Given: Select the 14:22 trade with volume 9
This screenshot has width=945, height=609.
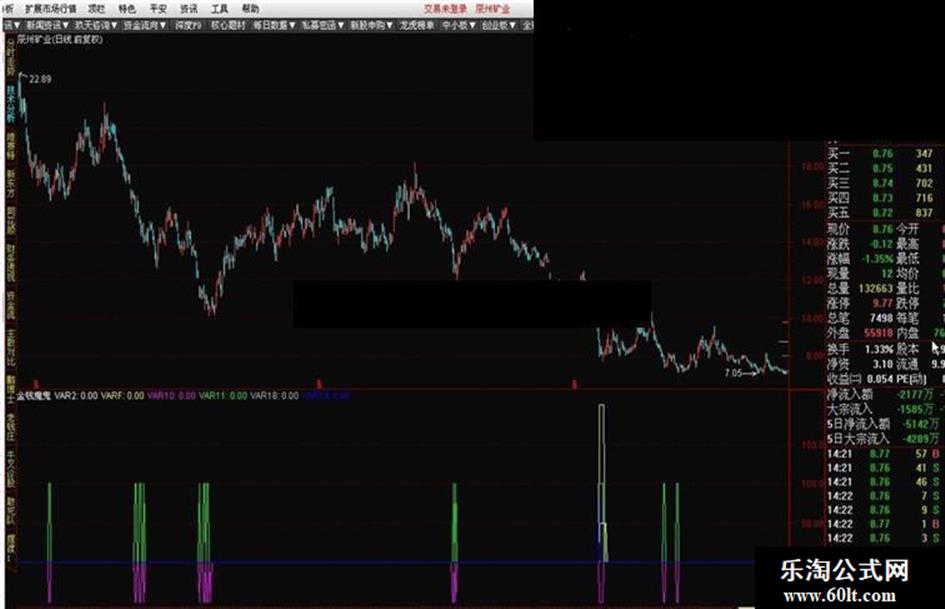Looking at the screenshot, I should (x=883, y=510).
